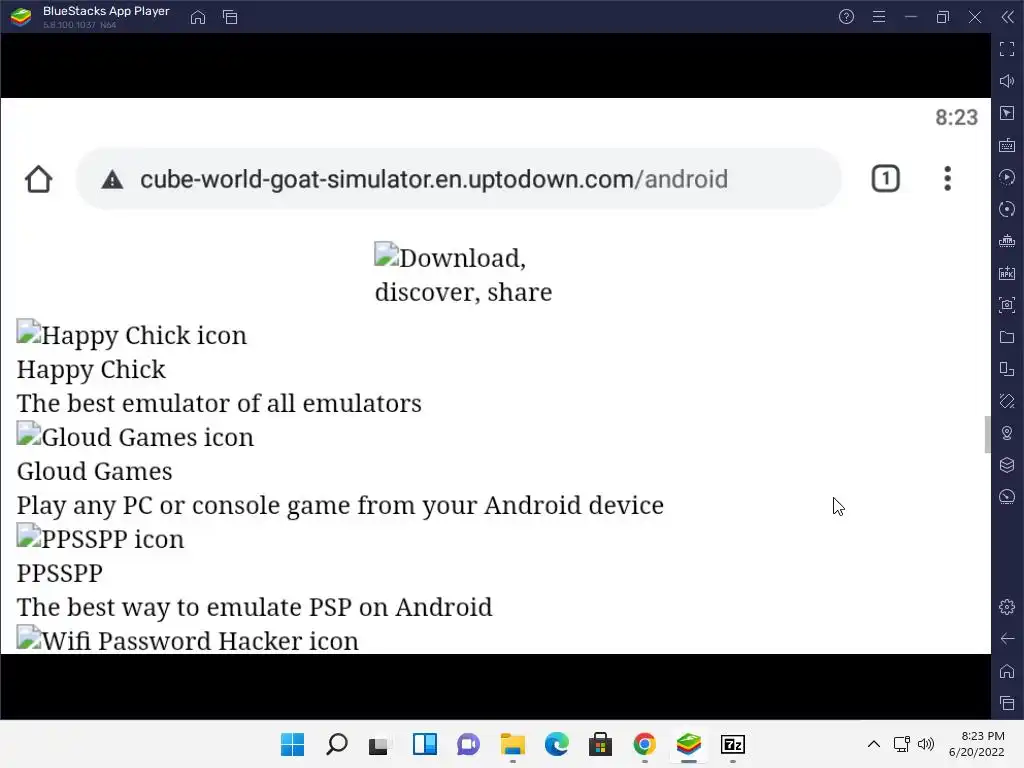Click 'The best way to emulate PSP' text
Viewport: 1024px width, 768px height.
255,607
